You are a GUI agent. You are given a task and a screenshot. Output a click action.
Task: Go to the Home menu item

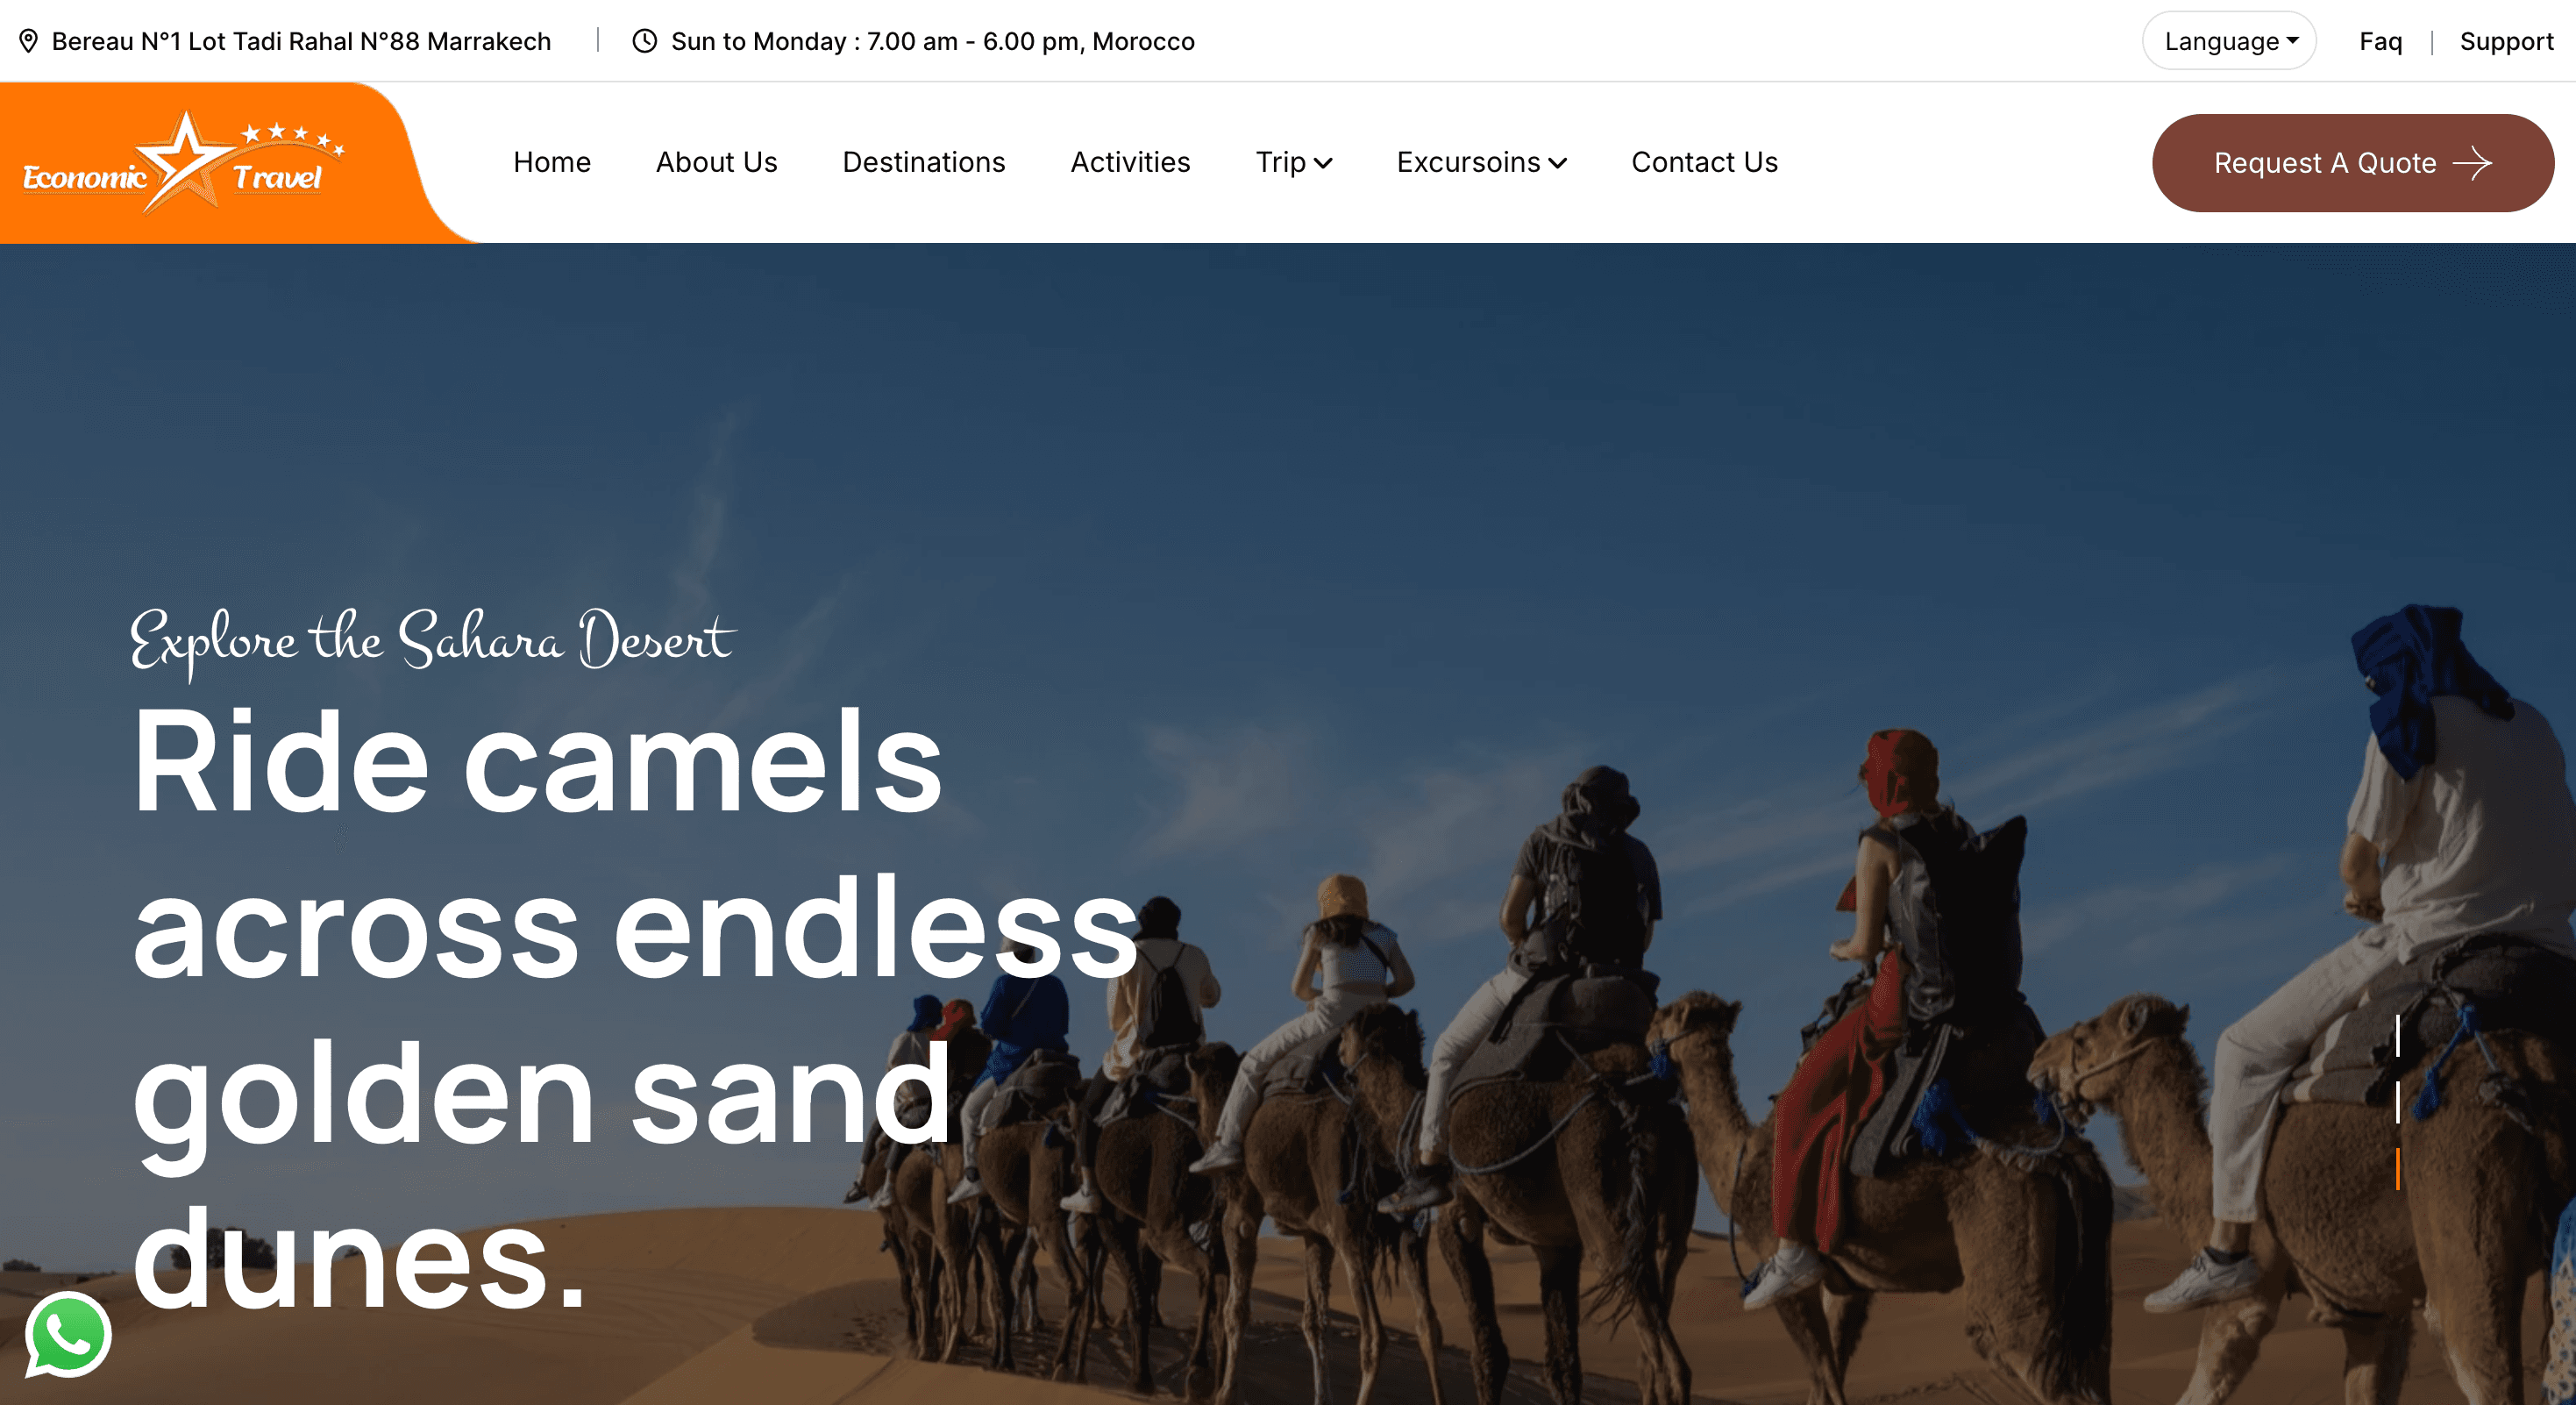pos(552,162)
